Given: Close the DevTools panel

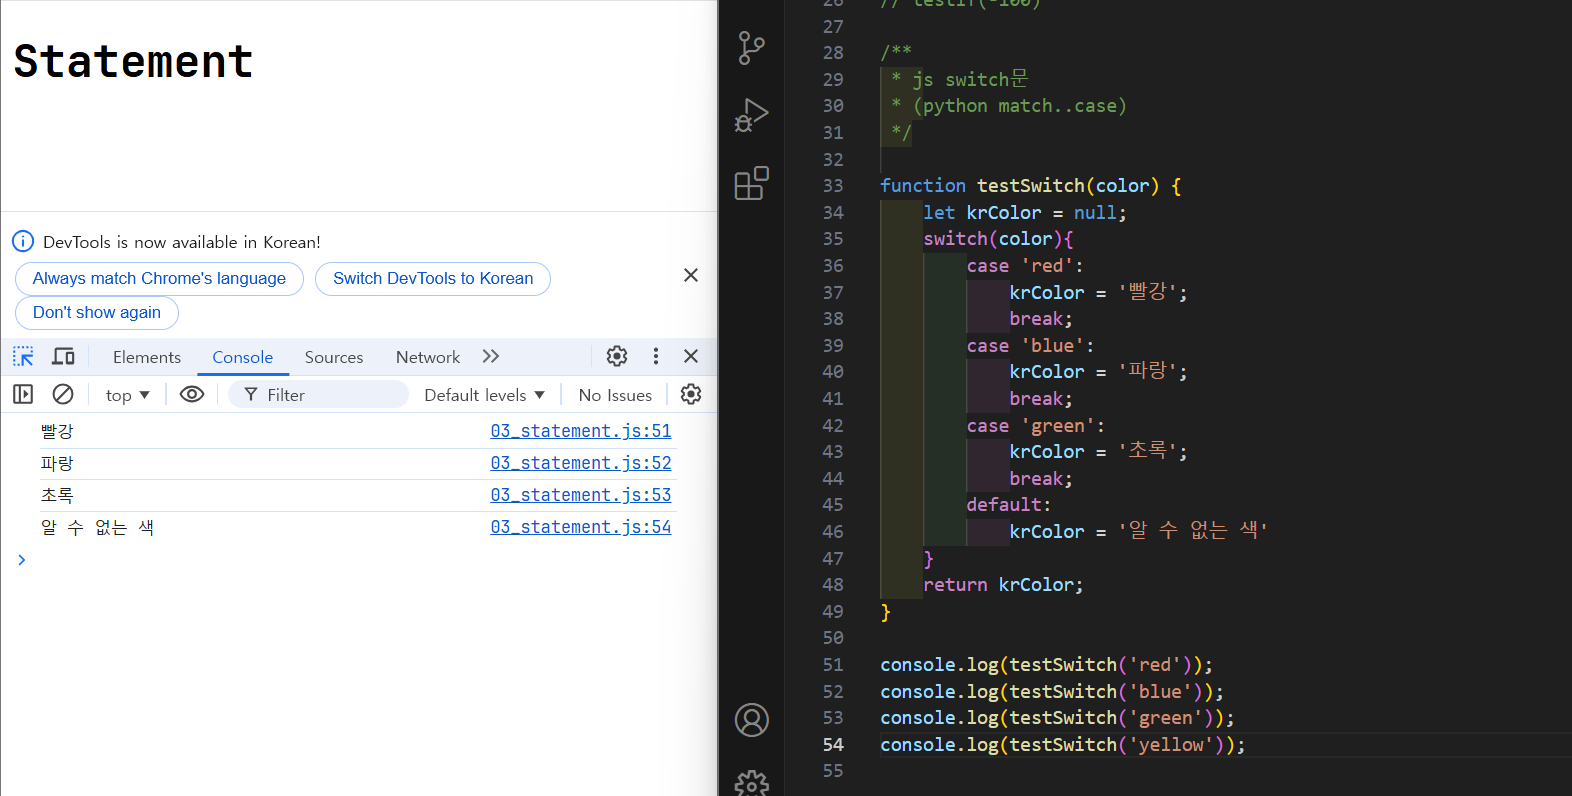Looking at the screenshot, I should (691, 356).
